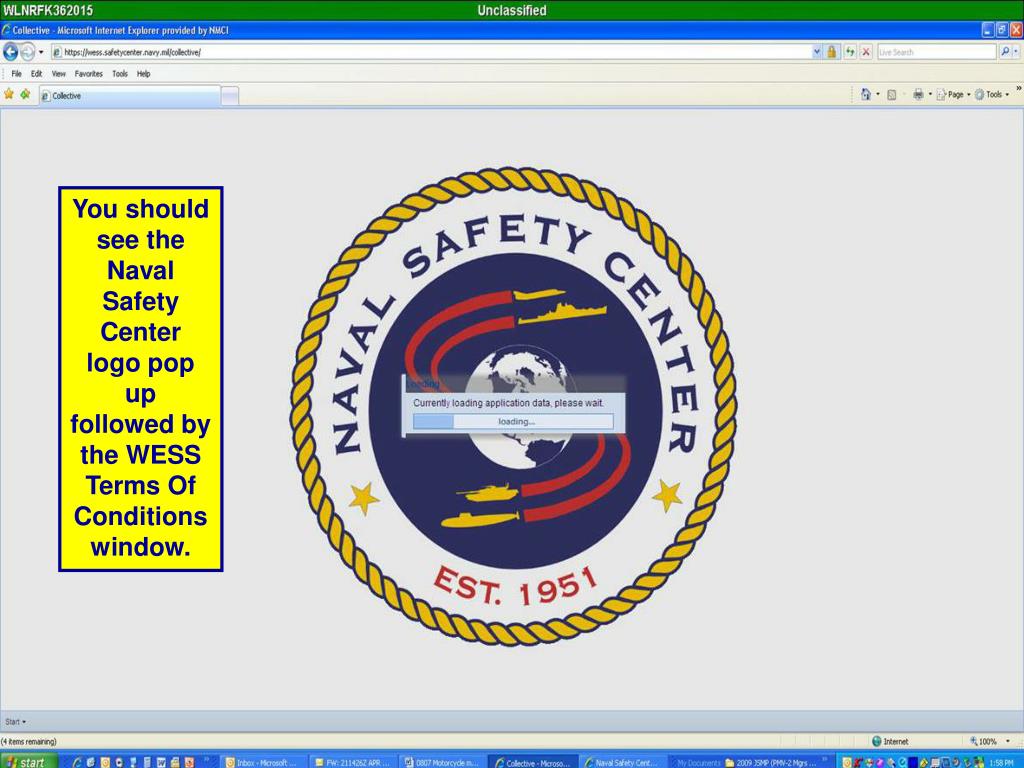Click the Live Search box

coord(936,52)
